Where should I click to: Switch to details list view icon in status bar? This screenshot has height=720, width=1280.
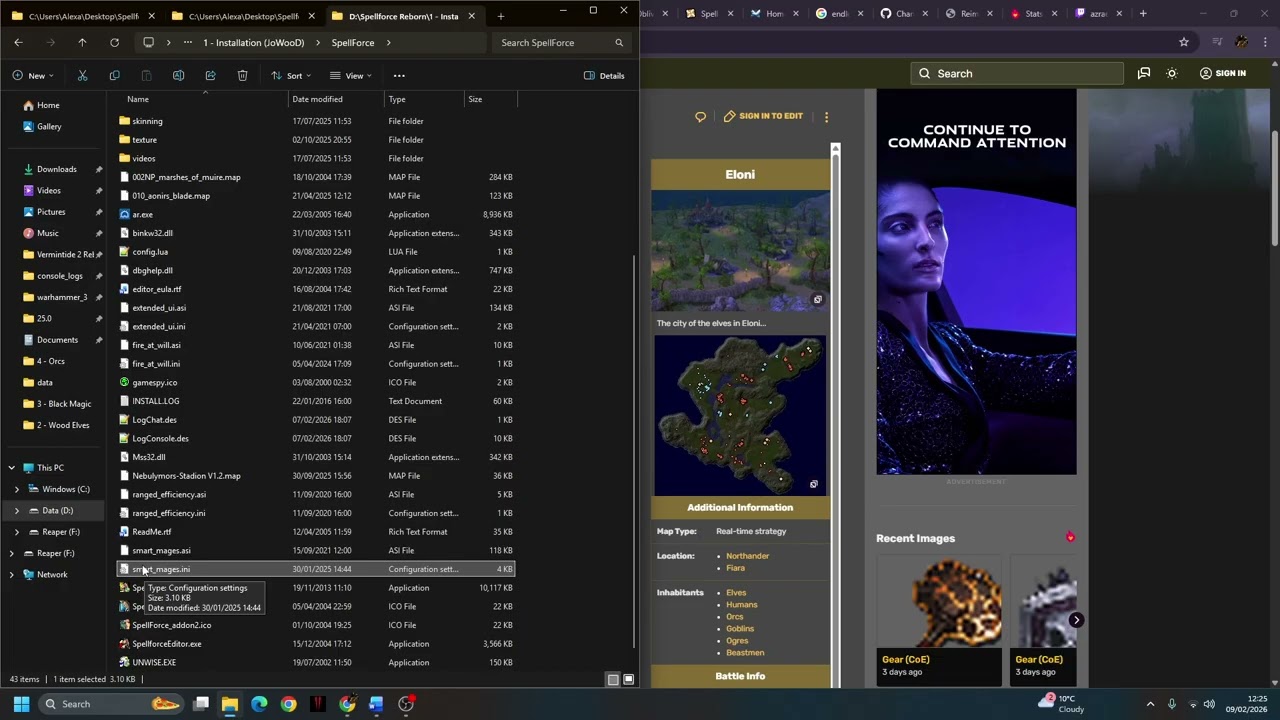tap(613, 679)
